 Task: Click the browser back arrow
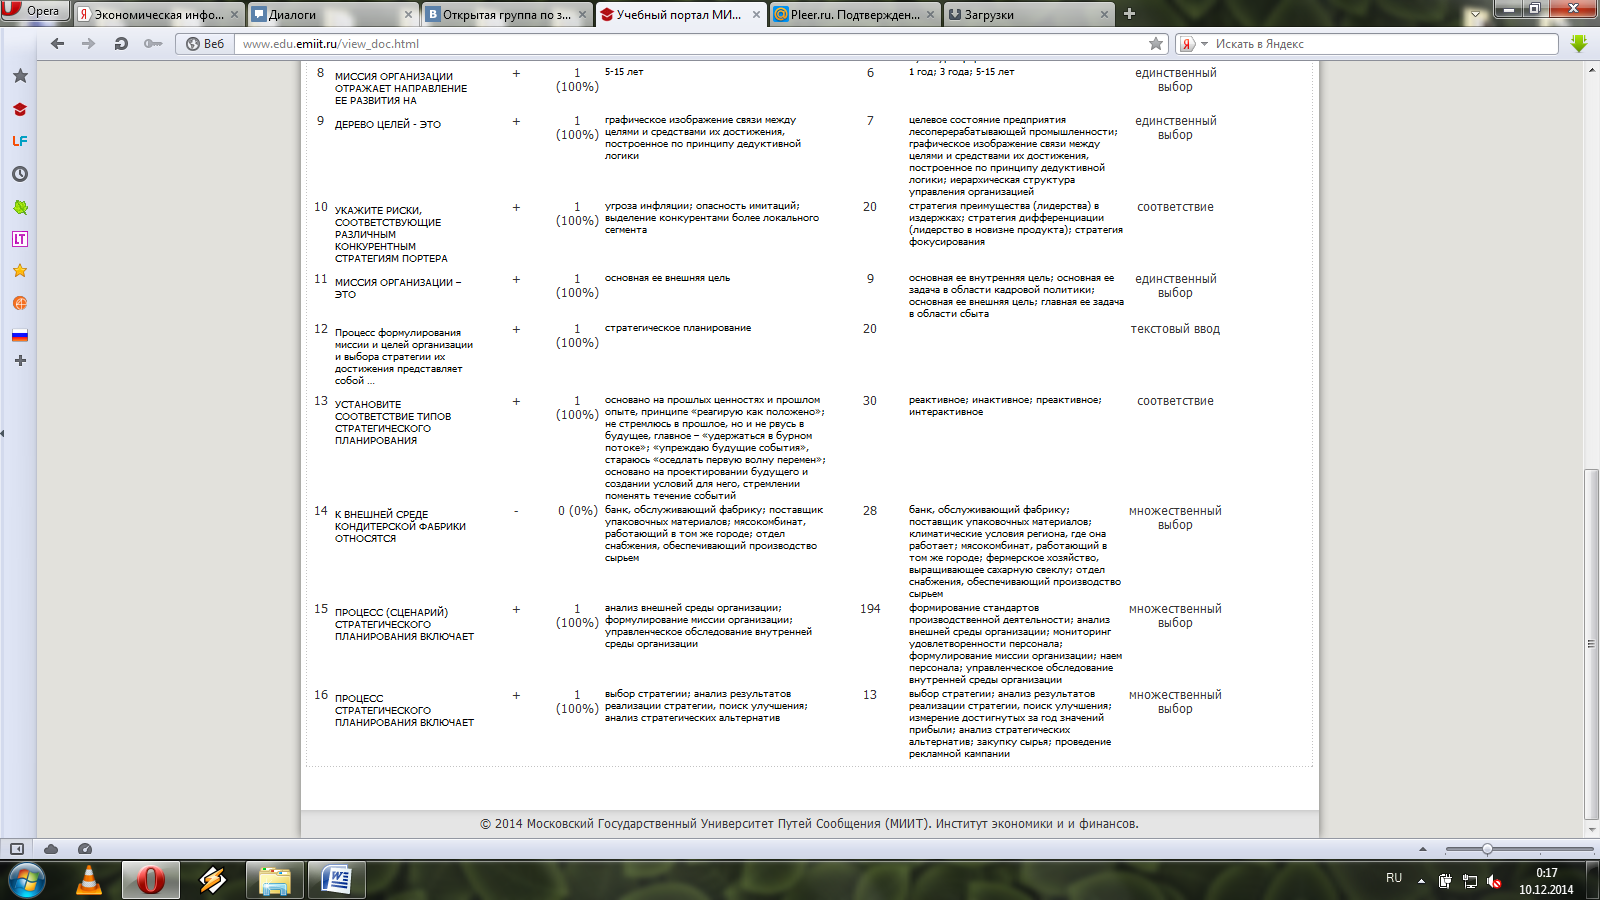[x=57, y=43]
